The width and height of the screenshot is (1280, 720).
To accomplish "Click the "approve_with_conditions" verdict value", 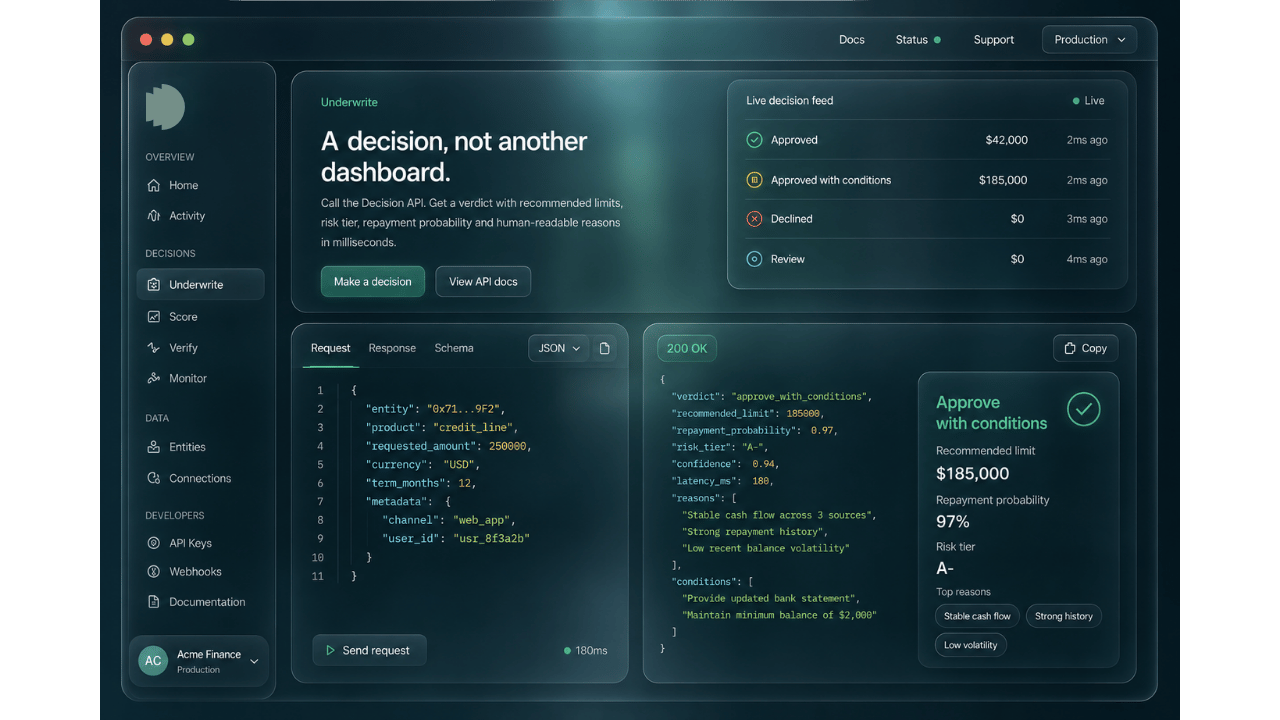I will pyautogui.click(x=801, y=396).
